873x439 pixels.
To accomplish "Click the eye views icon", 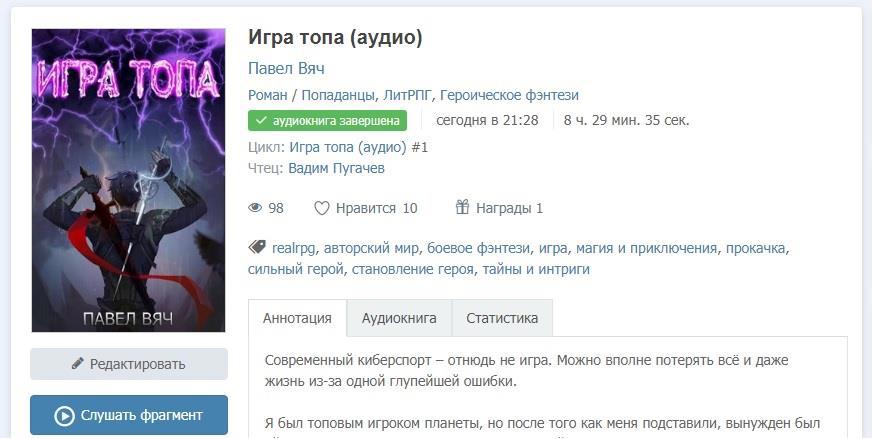I will [x=255, y=208].
